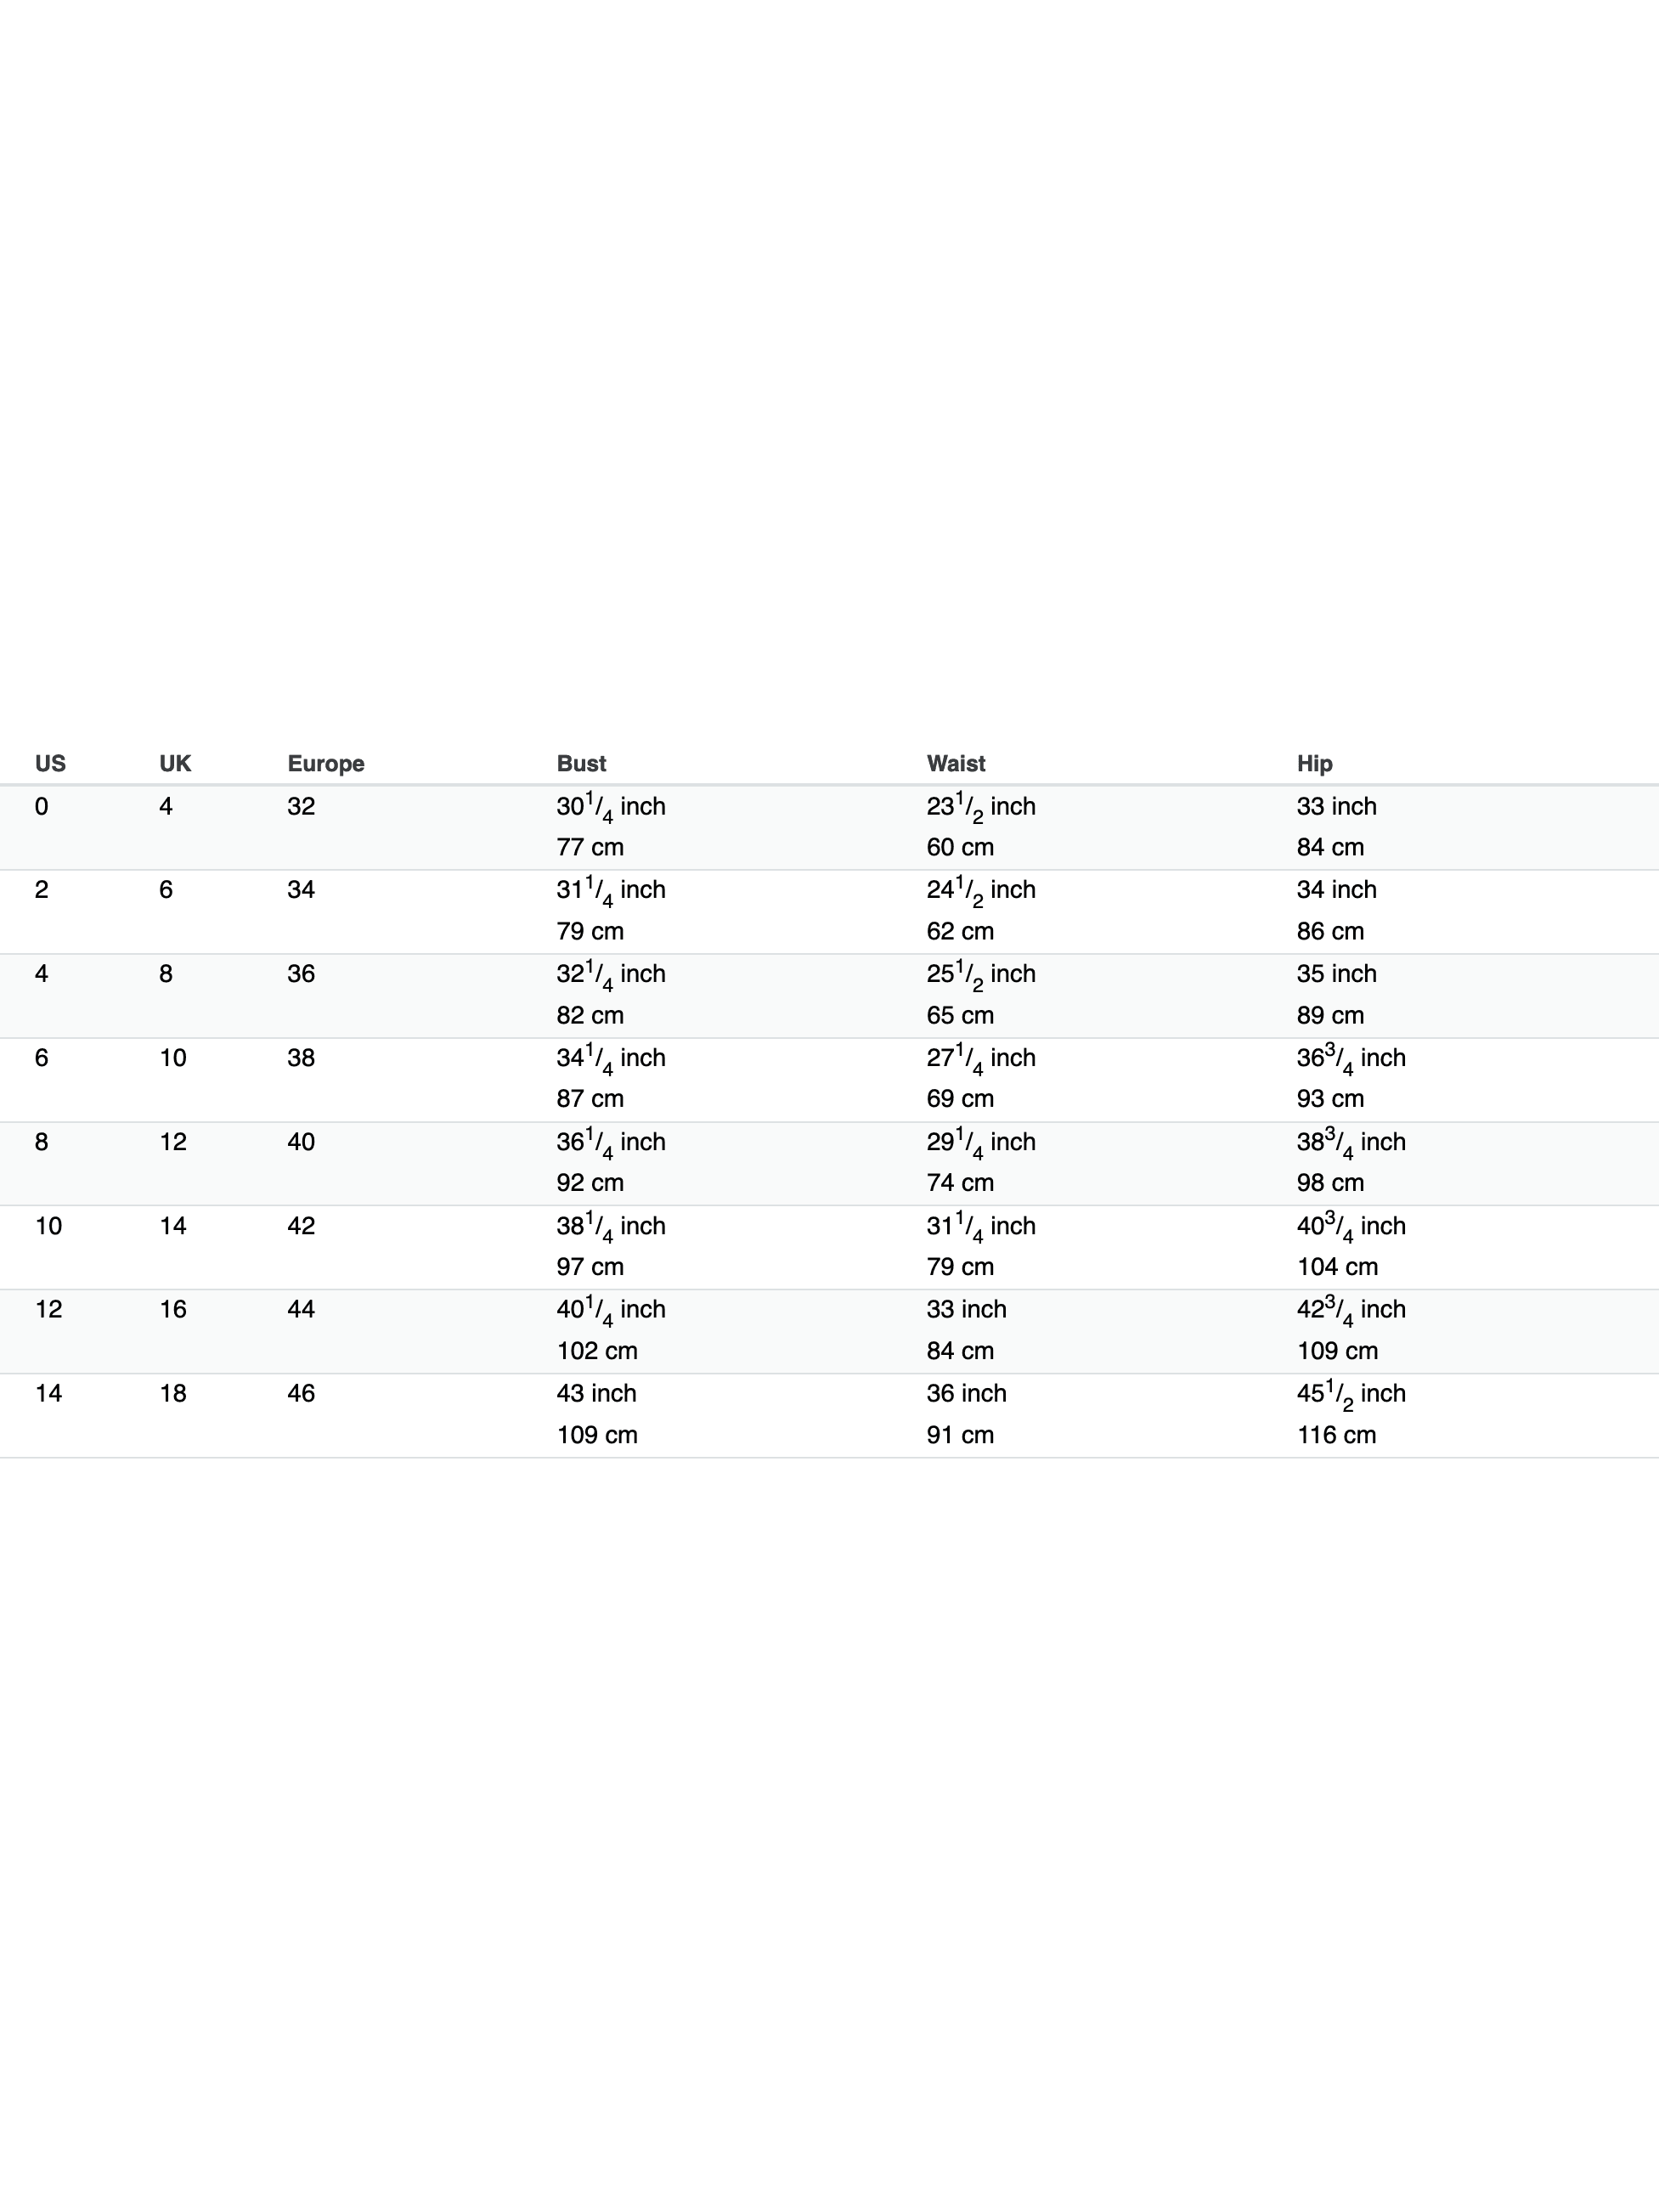1659x2212 pixels.
Task: Select the 43 inch bust value
Action: [596, 1393]
